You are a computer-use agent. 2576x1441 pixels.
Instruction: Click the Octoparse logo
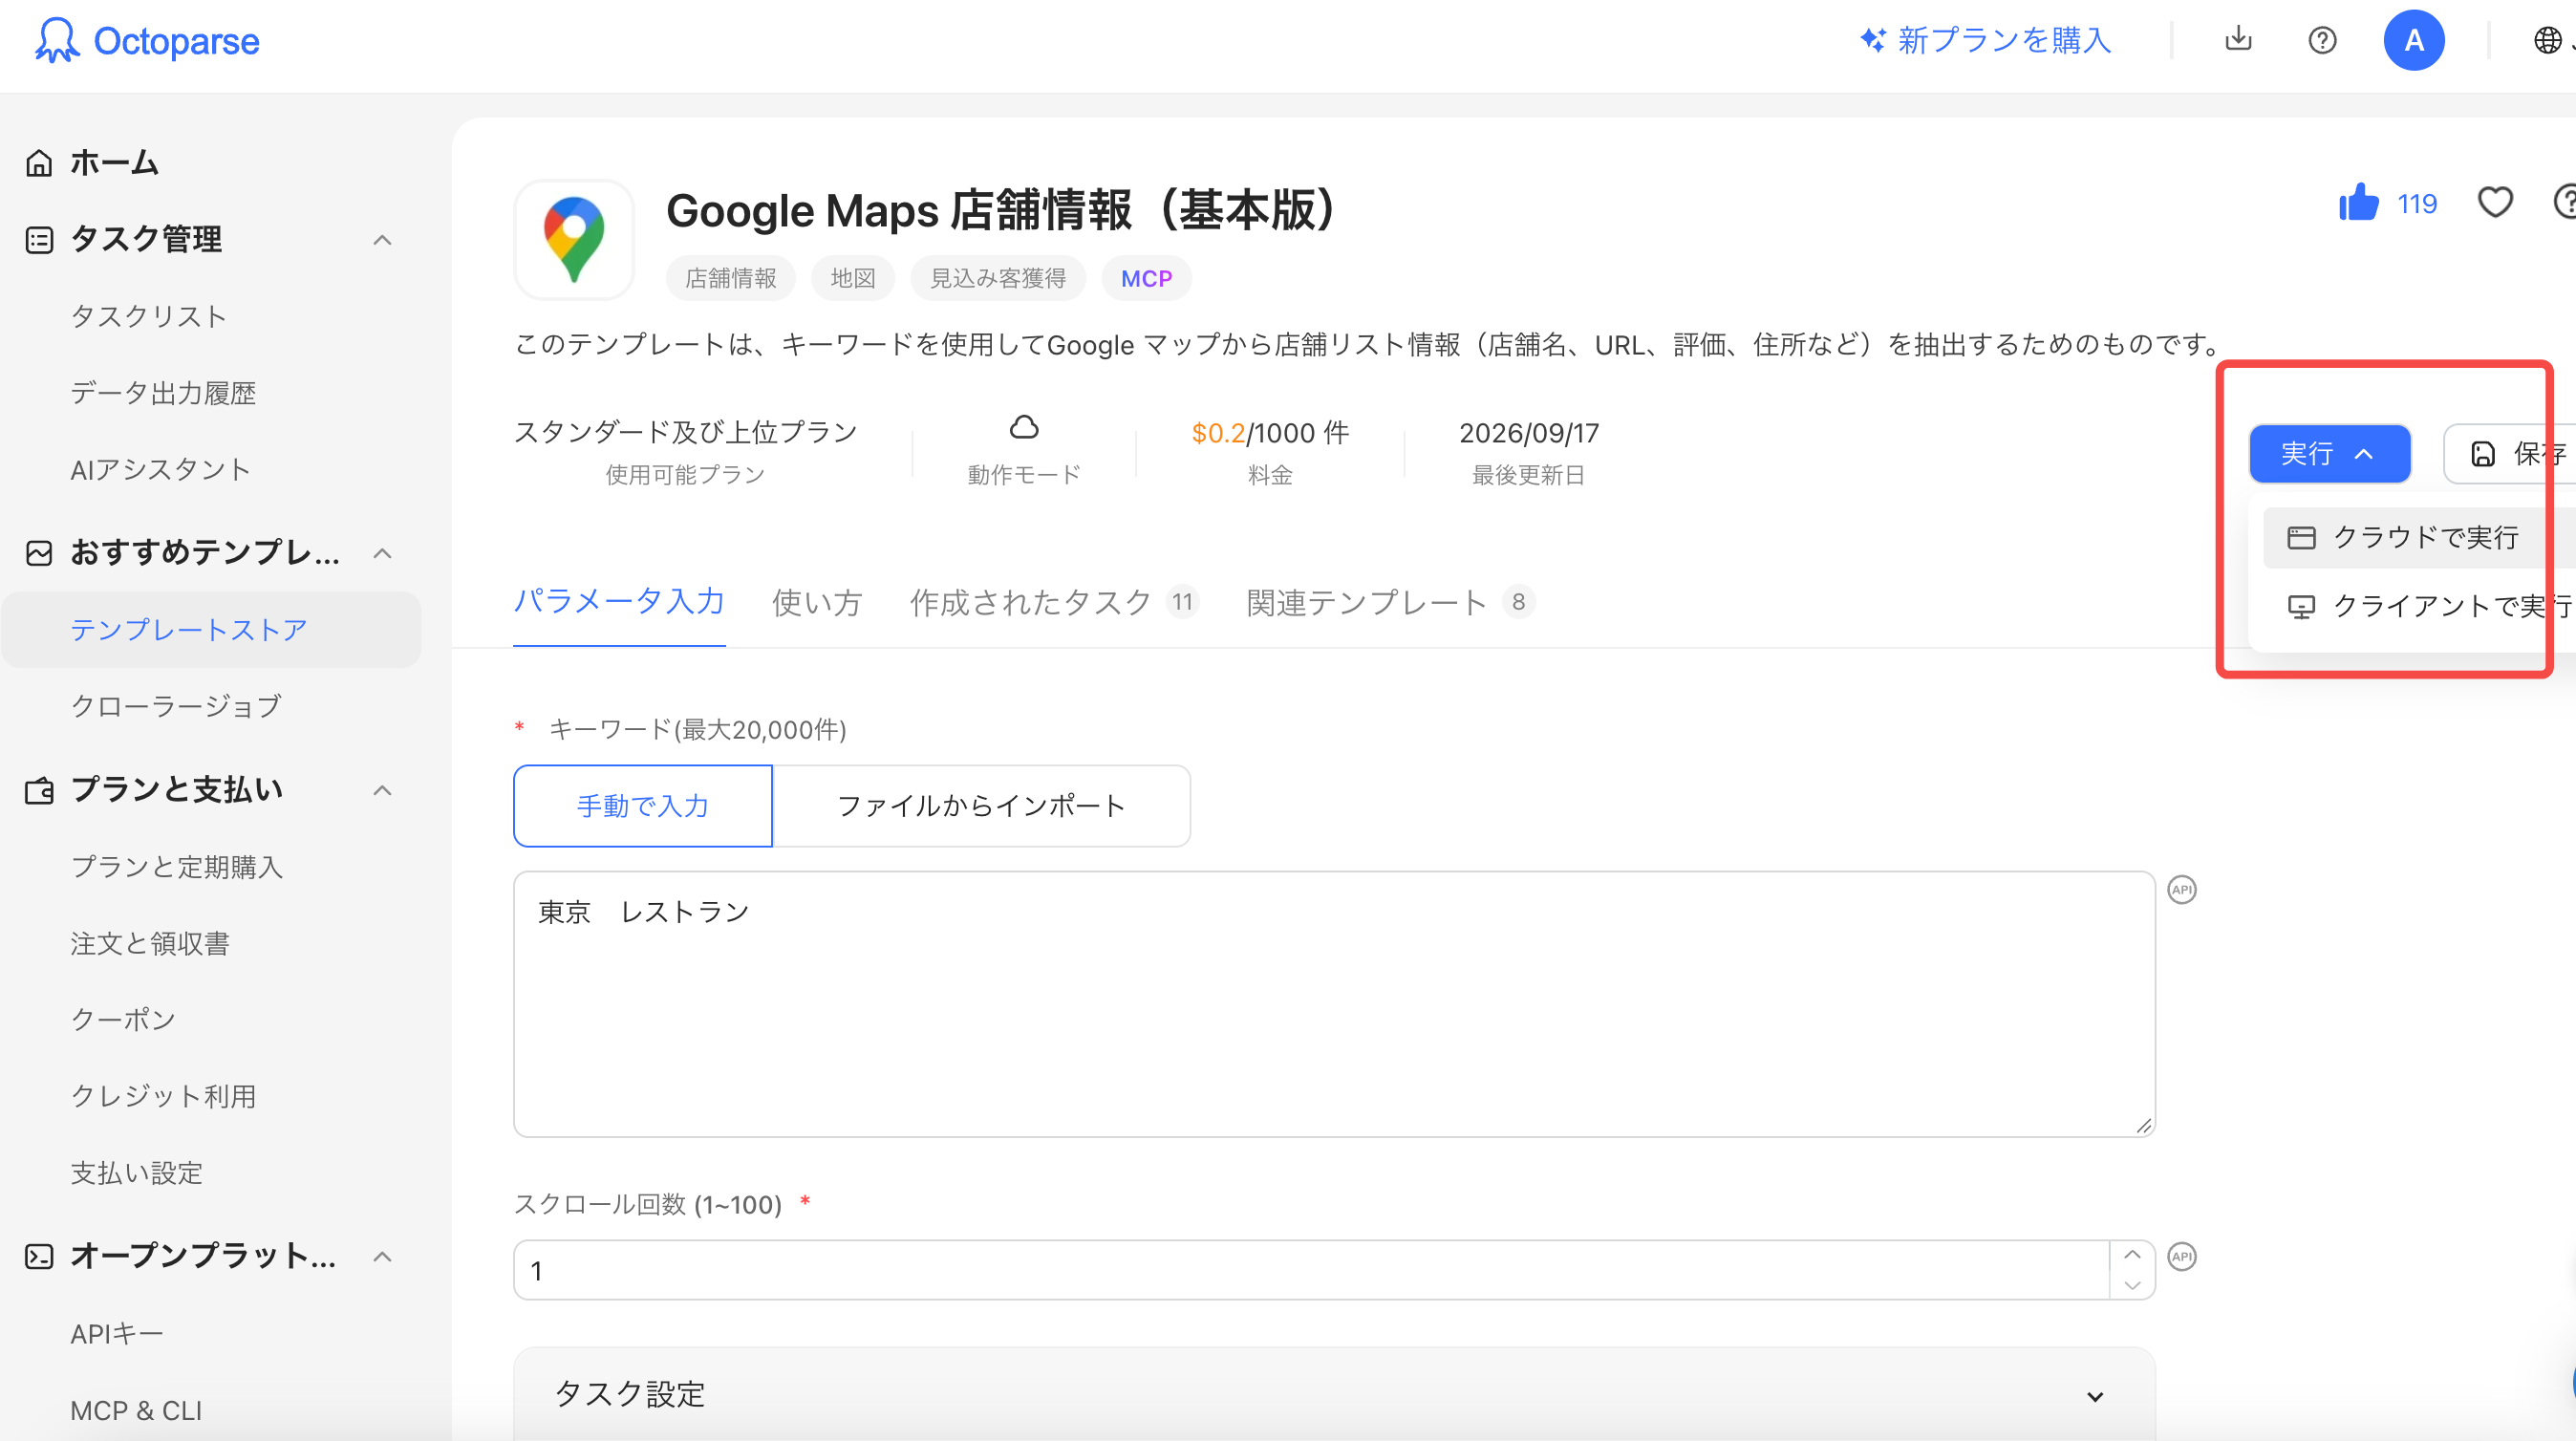(x=147, y=41)
